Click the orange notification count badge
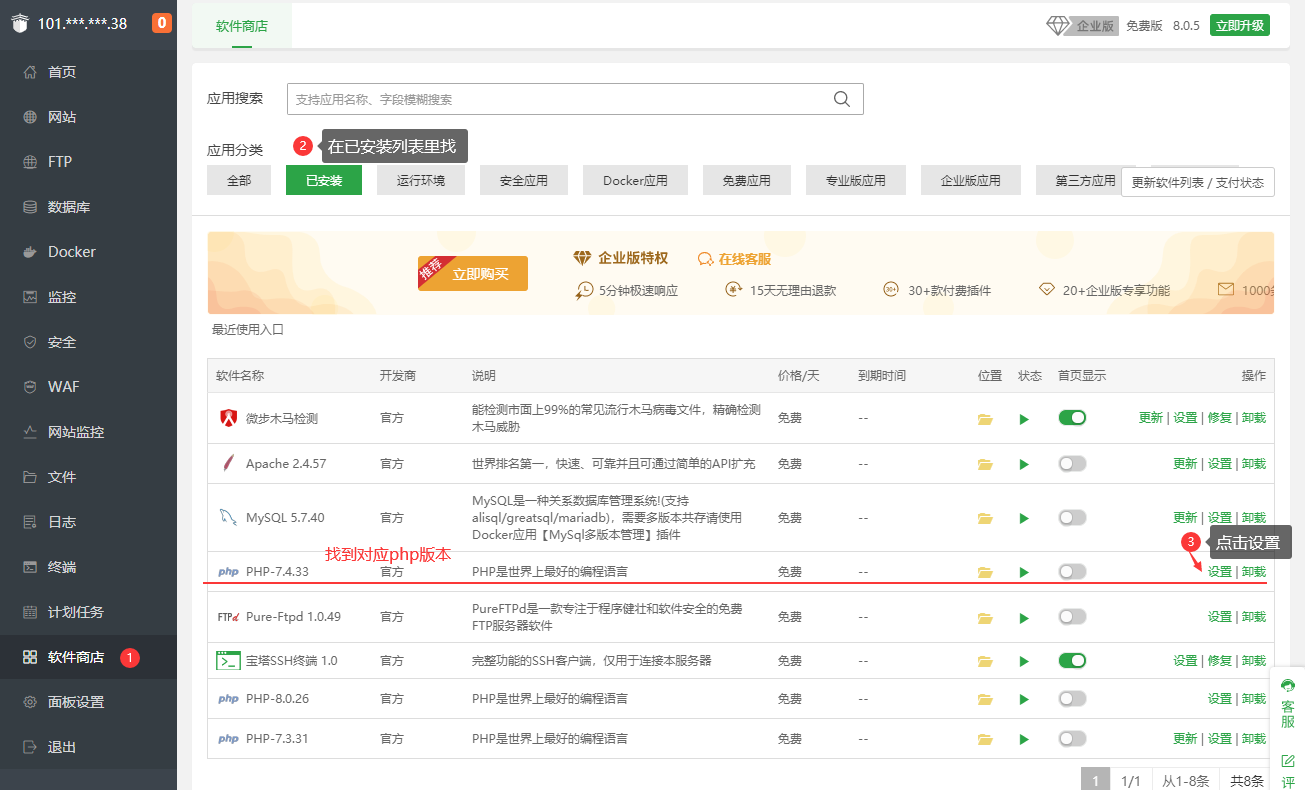Screen dimensions: 1305x790 tap(162, 23)
